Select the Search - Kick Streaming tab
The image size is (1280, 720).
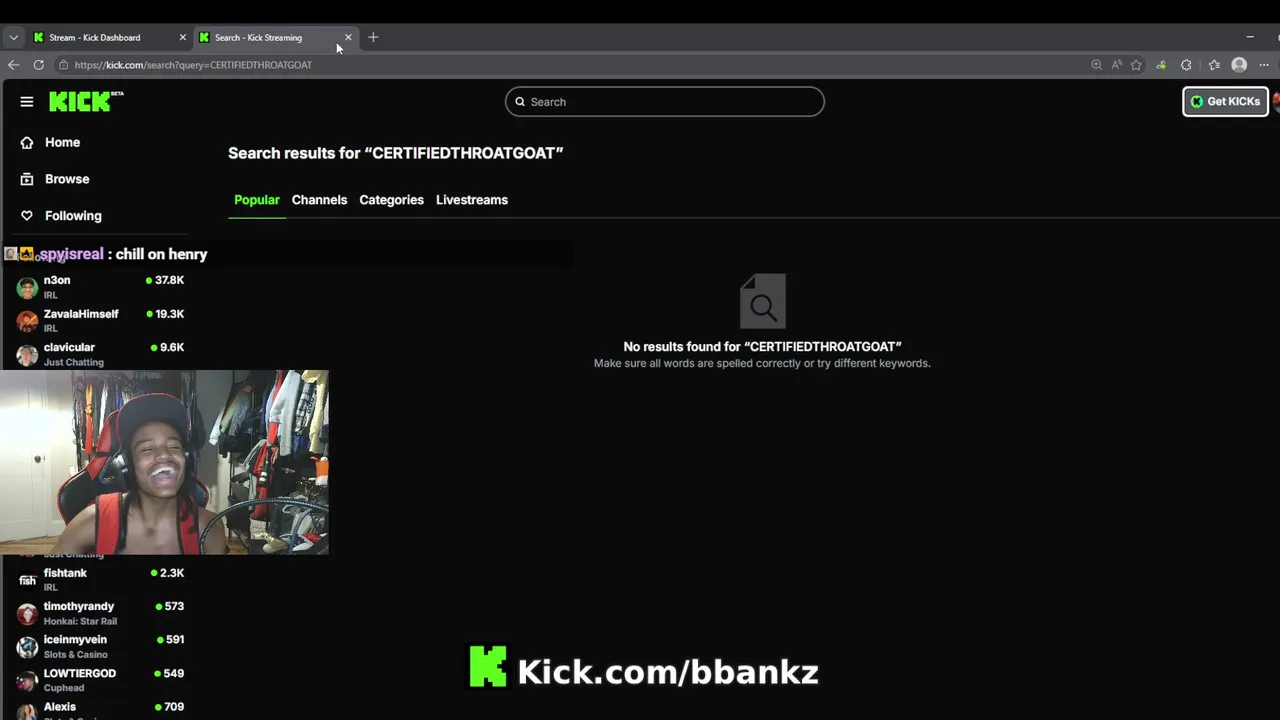(275, 37)
